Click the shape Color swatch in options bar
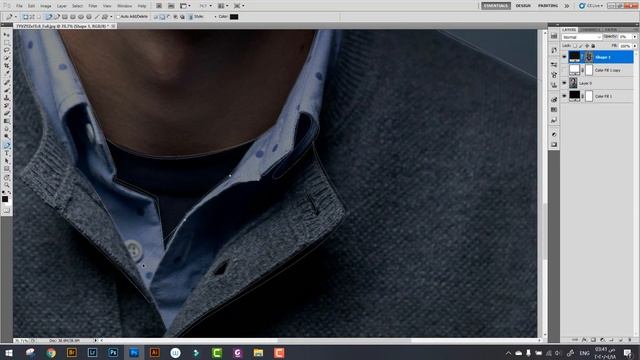The height and width of the screenshot is (360, 640). 234,17
